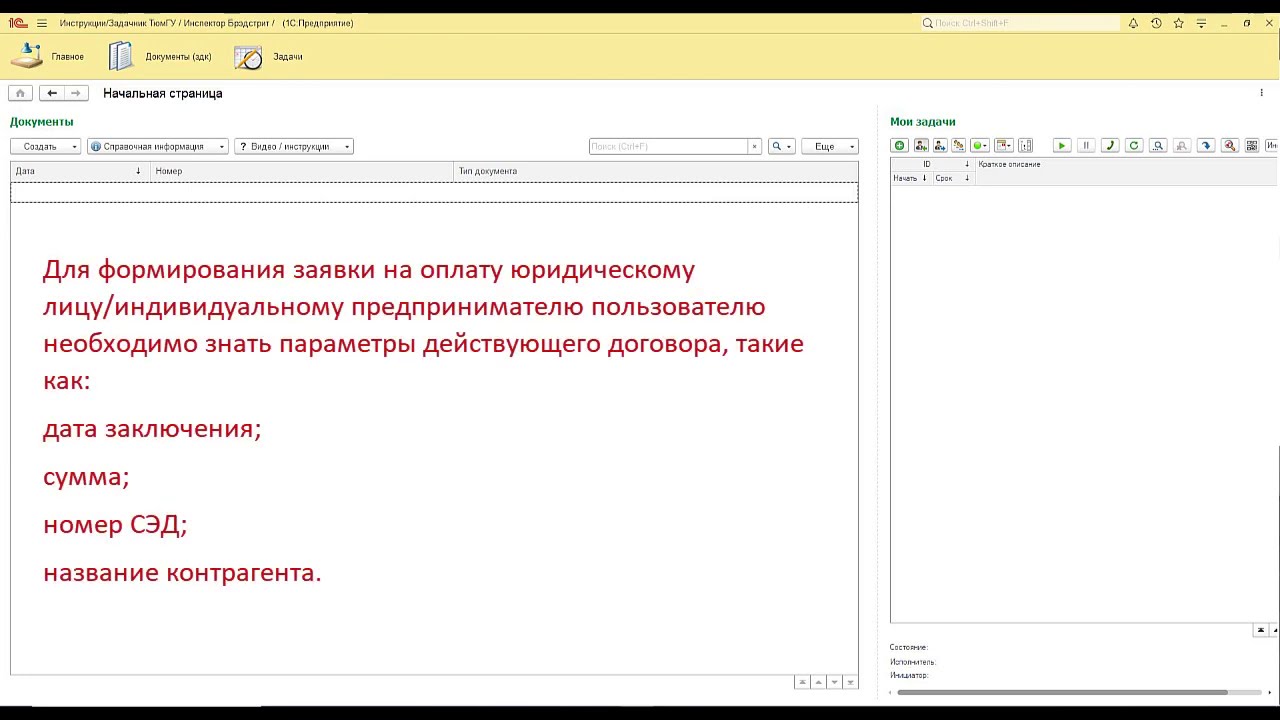Image resolution: width=1280 pixels, height=720 pixels.
Task: Open favorites star
Action: [x=1179, y=23]
